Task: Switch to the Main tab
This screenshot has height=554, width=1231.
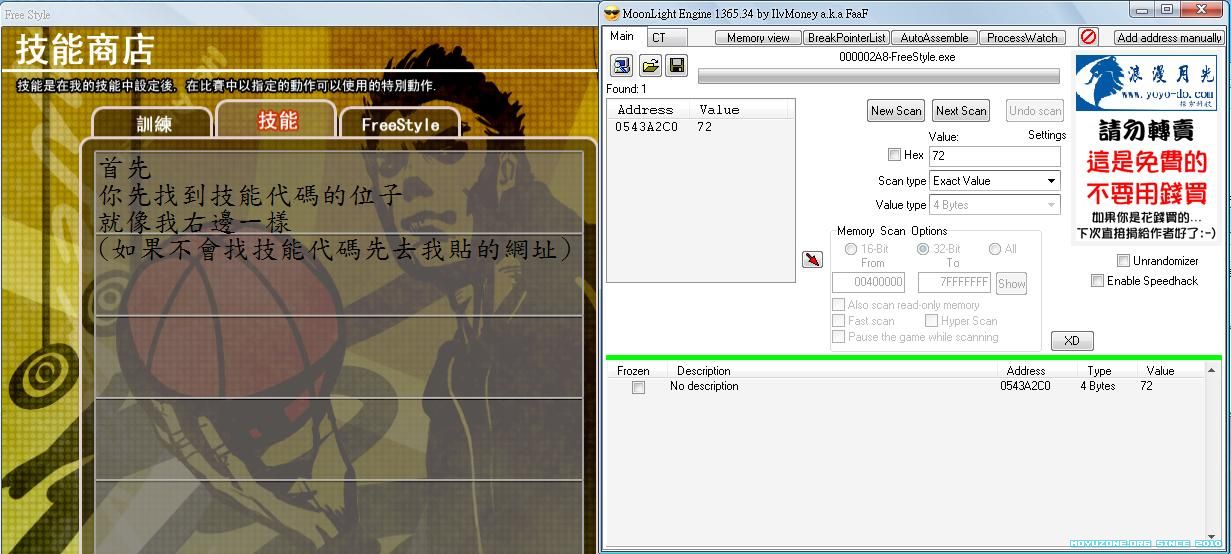Action: point(622,36)
